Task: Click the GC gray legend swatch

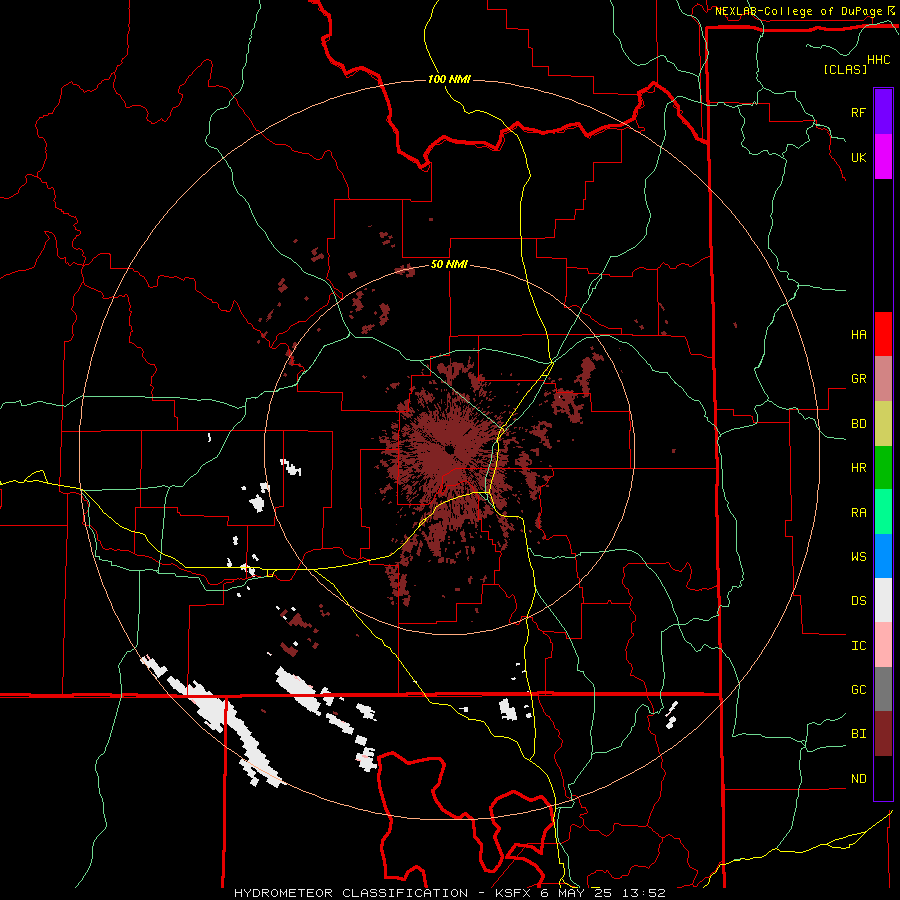Action: click(x=883, y=689)
